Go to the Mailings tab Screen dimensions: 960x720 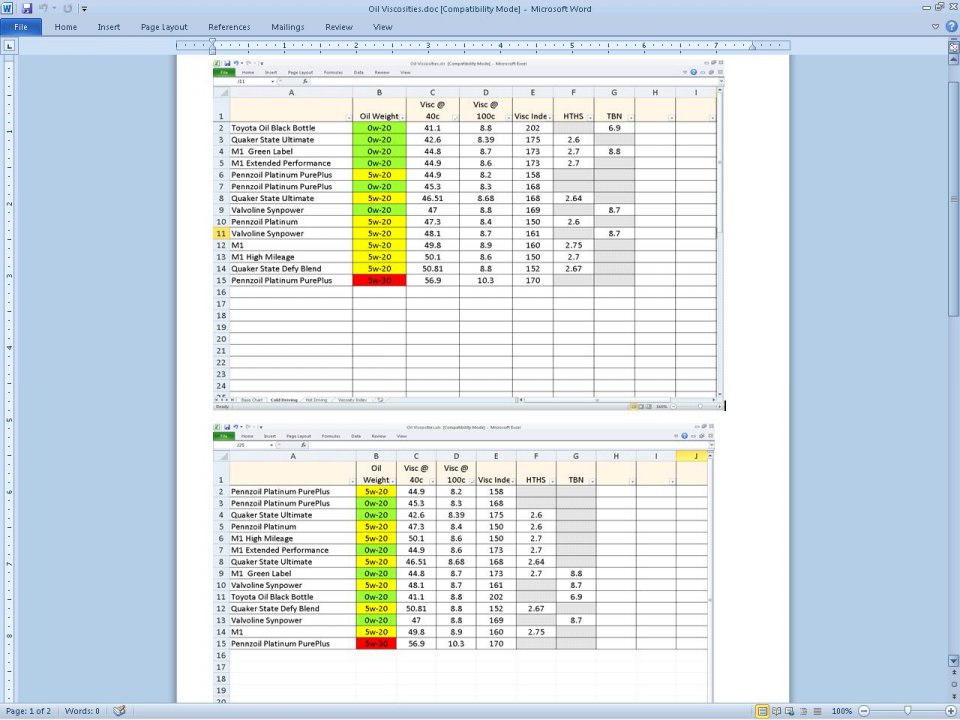[288, 27]
